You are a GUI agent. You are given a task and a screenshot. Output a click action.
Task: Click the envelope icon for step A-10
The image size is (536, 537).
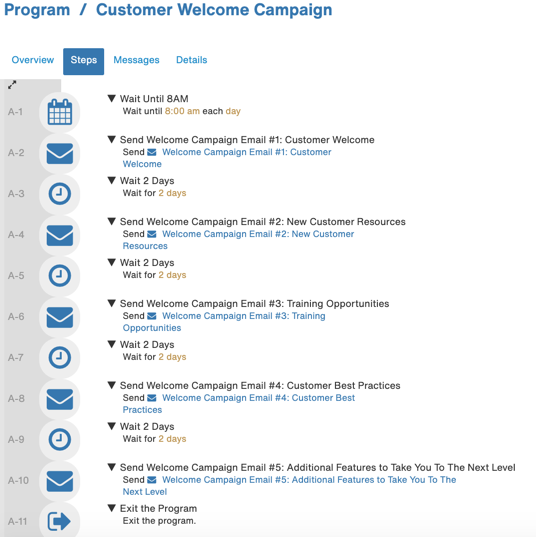click(60, 481)
